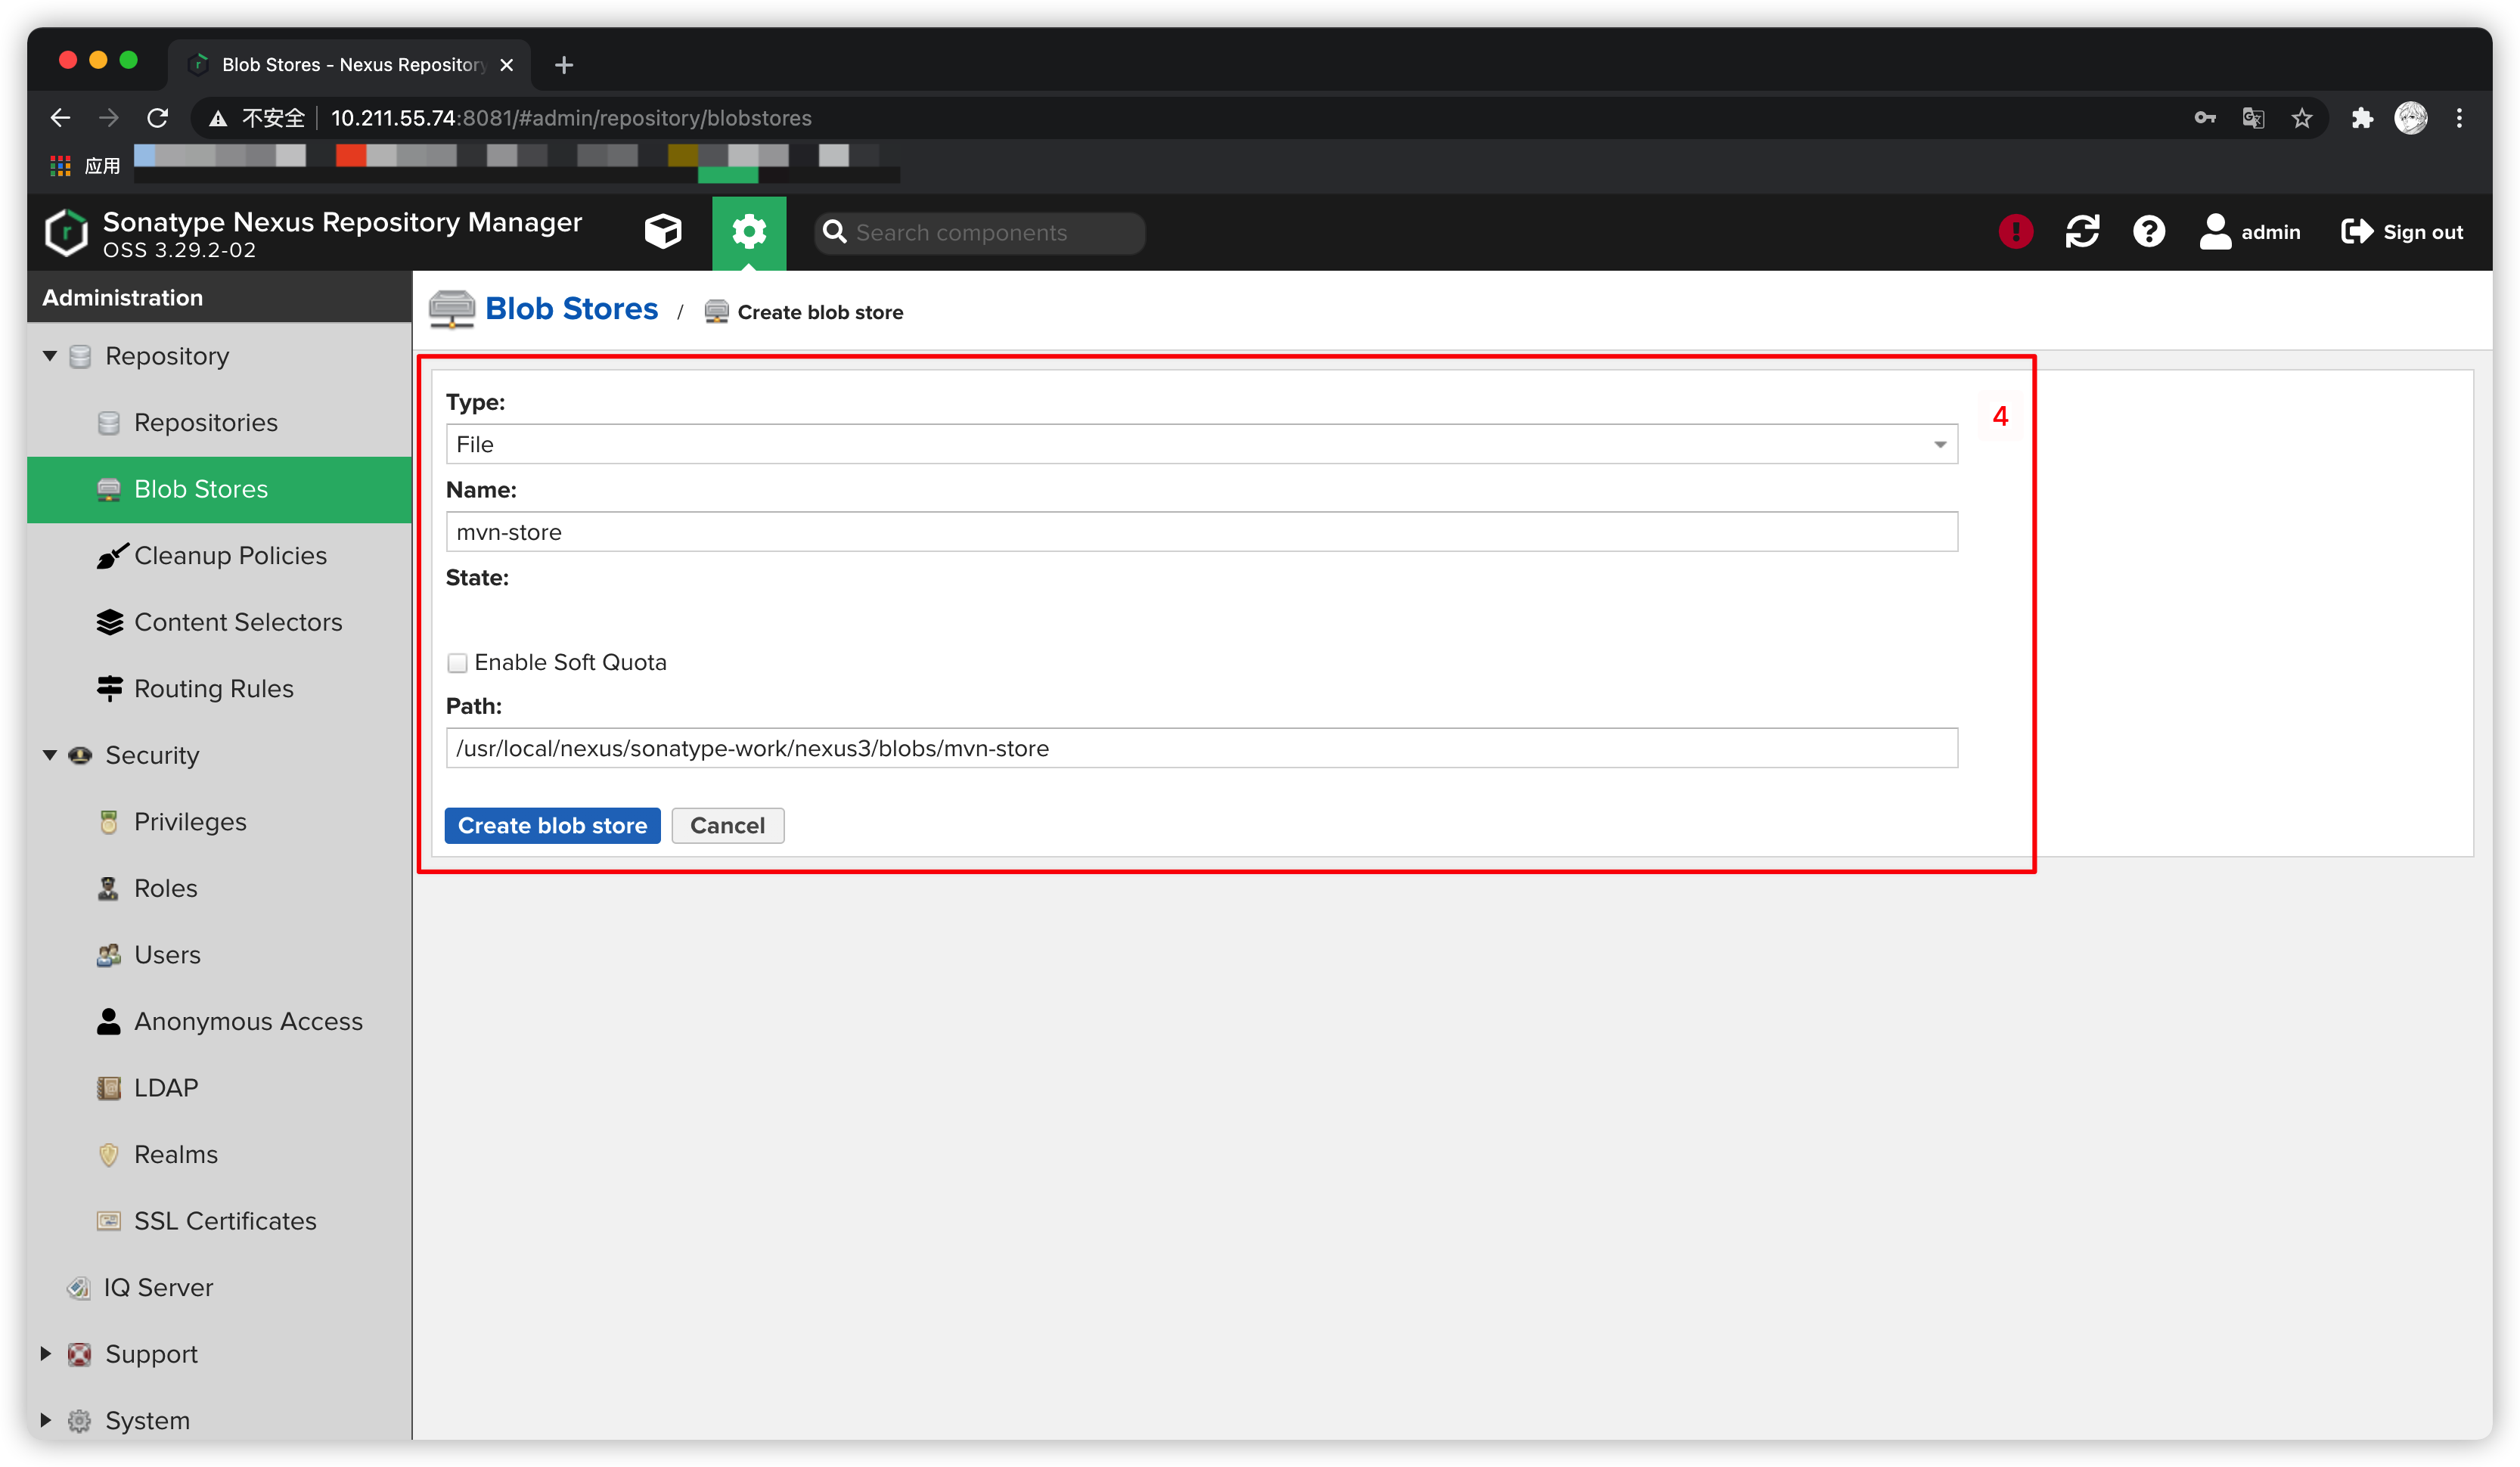Enable Soft Quota checkbox
The image size is (2520, 1467).
[458, 663]
